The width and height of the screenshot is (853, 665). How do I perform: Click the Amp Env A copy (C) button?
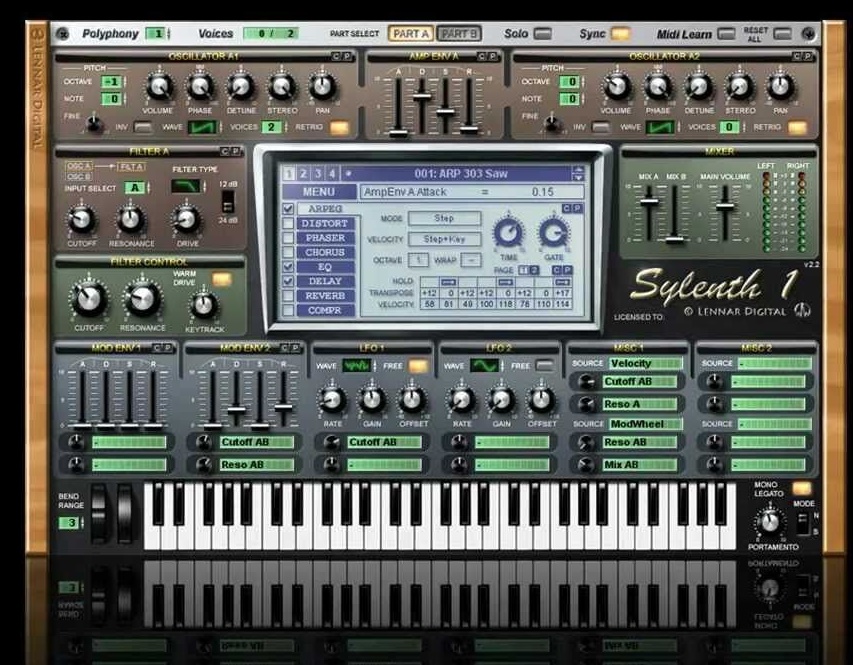[481, 56]
